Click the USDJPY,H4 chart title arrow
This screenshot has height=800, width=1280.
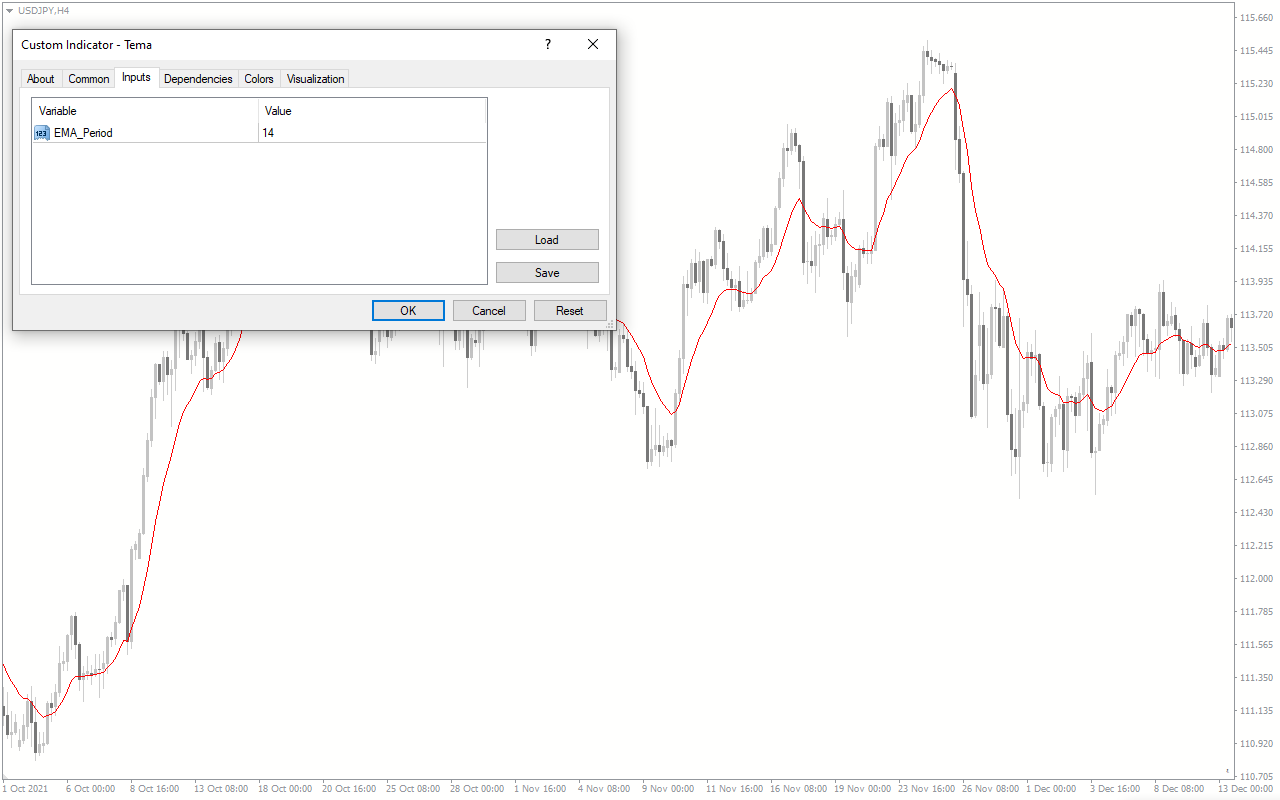tap(9, 10)
